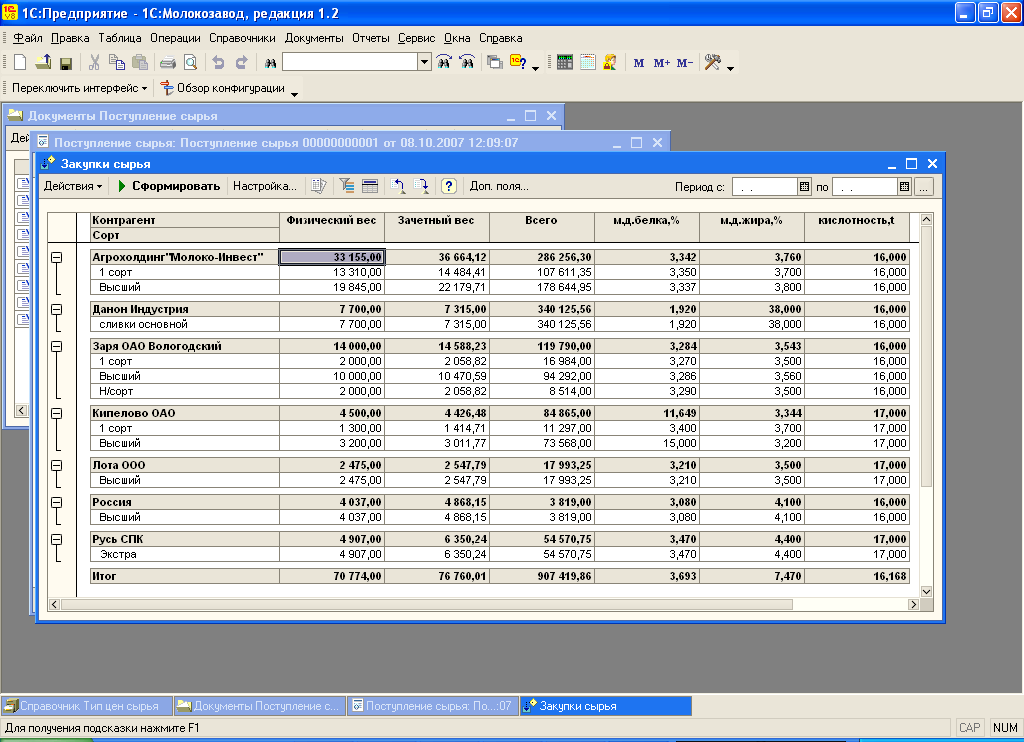Viewport: 1024px width, 742px height.
Task: Click the restore settings icon with left arrow
Action: [x=398, y=186]
